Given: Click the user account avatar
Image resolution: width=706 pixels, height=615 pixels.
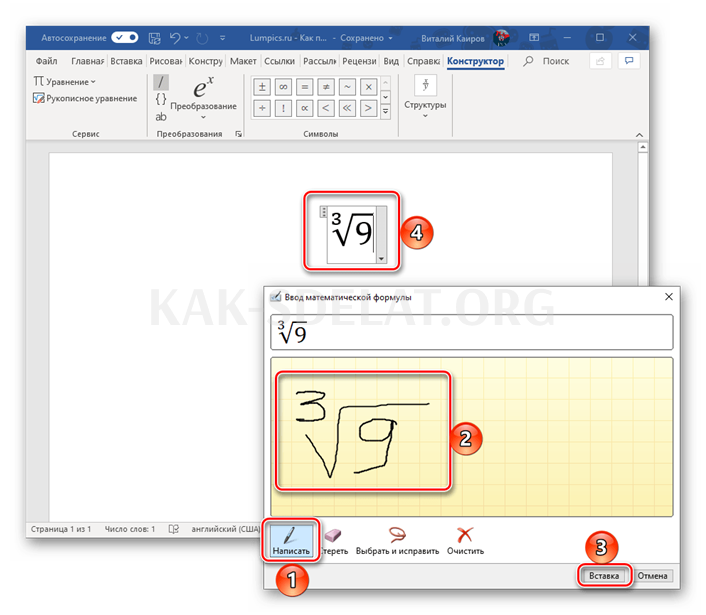Looking at the screenshot, I should pyautogui.click(x=501, y=38).
